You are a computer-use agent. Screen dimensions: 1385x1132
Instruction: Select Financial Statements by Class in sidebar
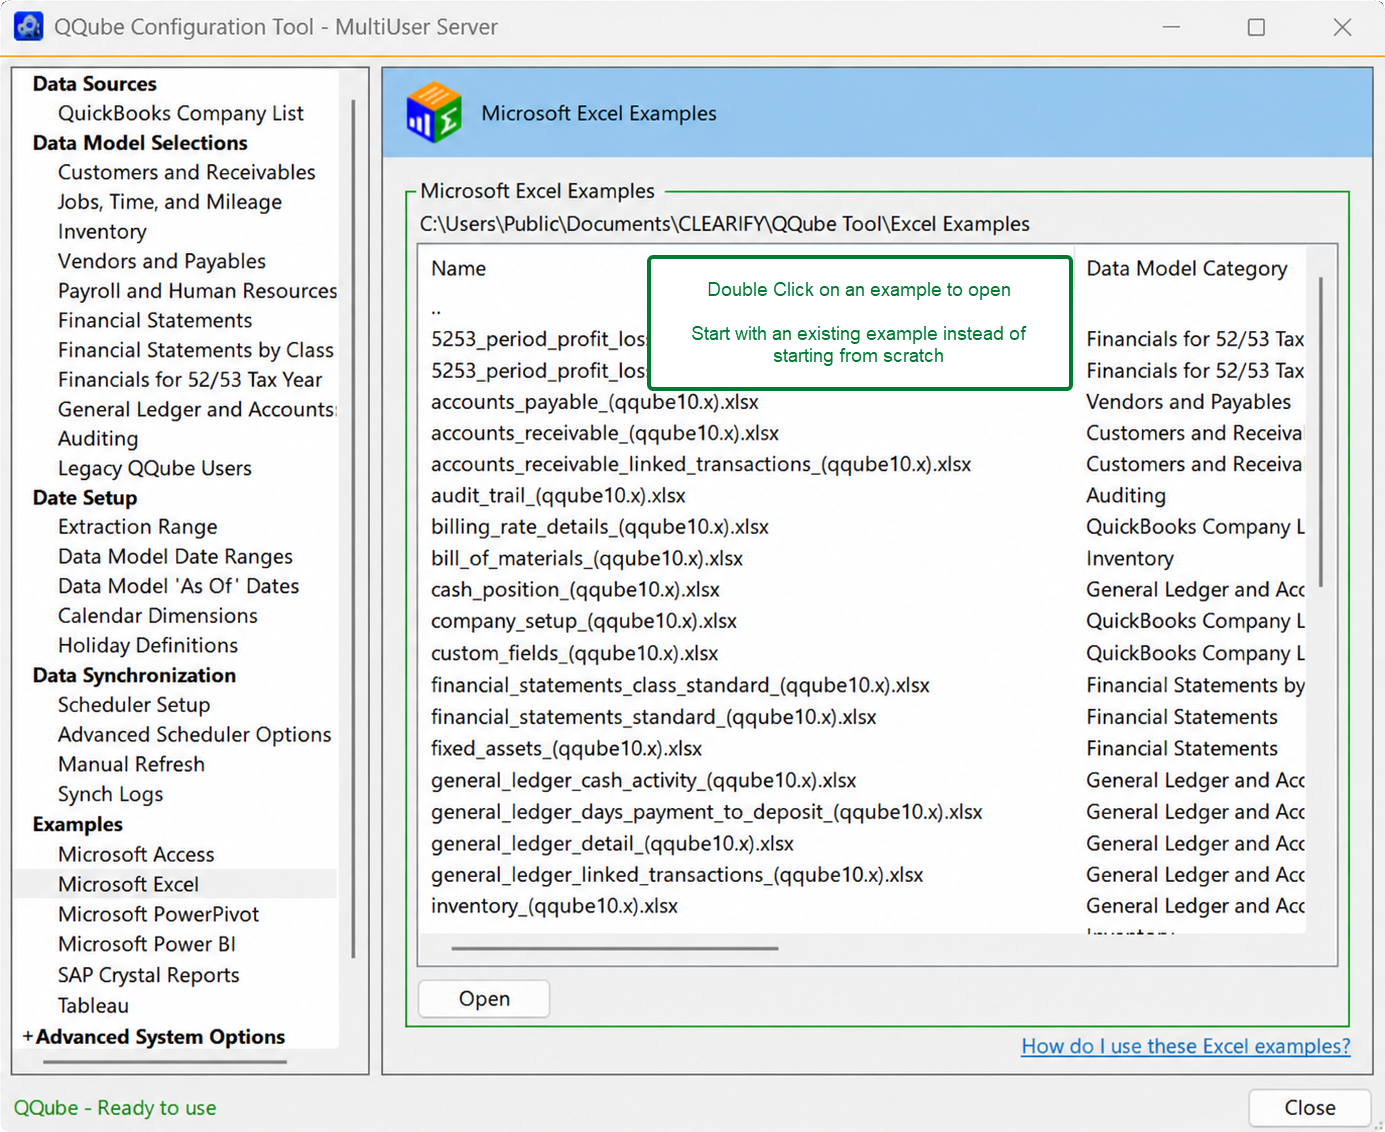click(x=196, y=350)
